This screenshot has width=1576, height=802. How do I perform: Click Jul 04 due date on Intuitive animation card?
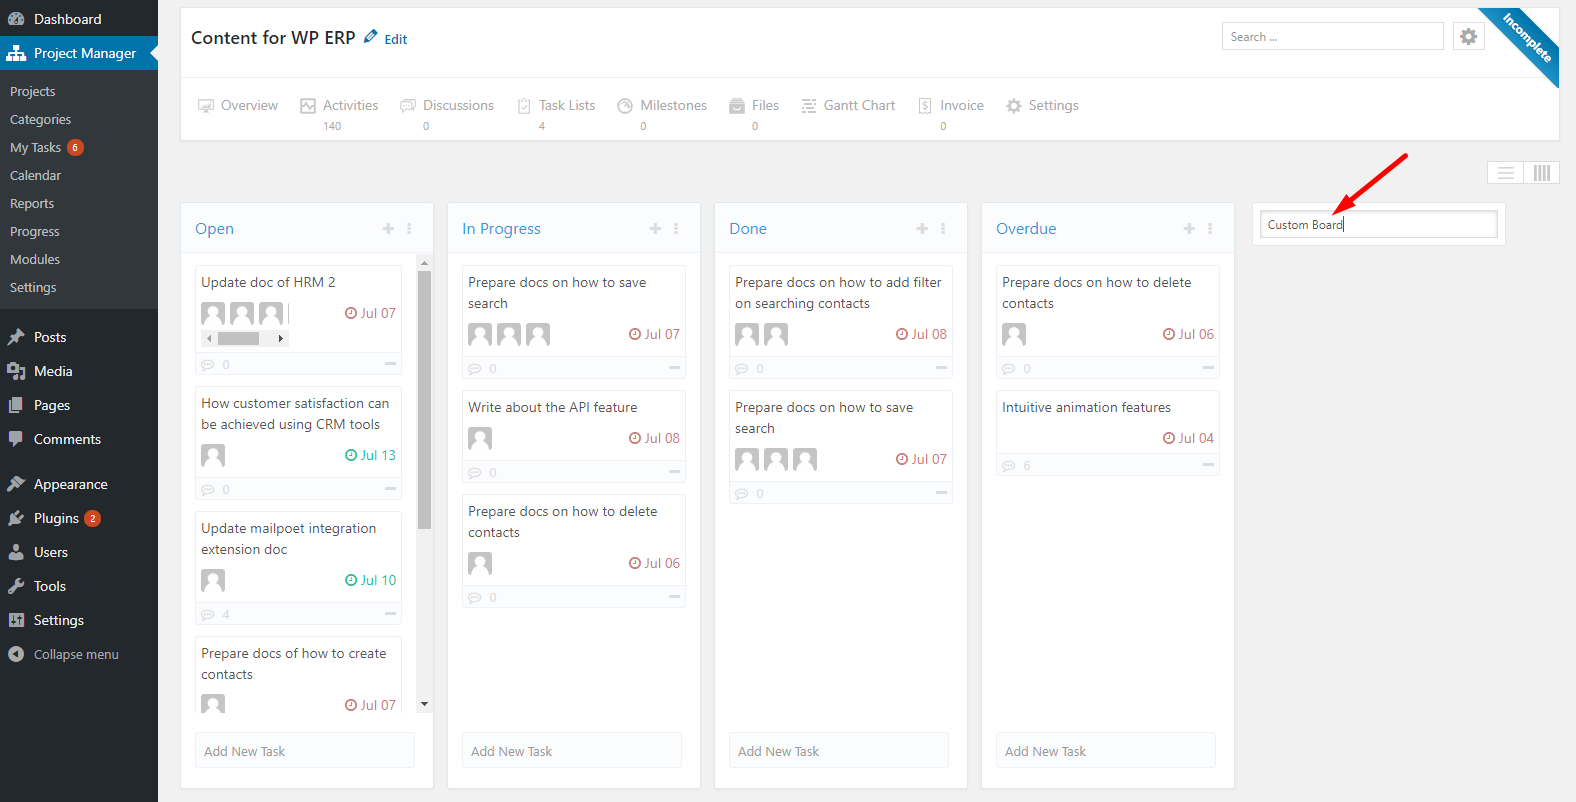(x=1188, y=438)
